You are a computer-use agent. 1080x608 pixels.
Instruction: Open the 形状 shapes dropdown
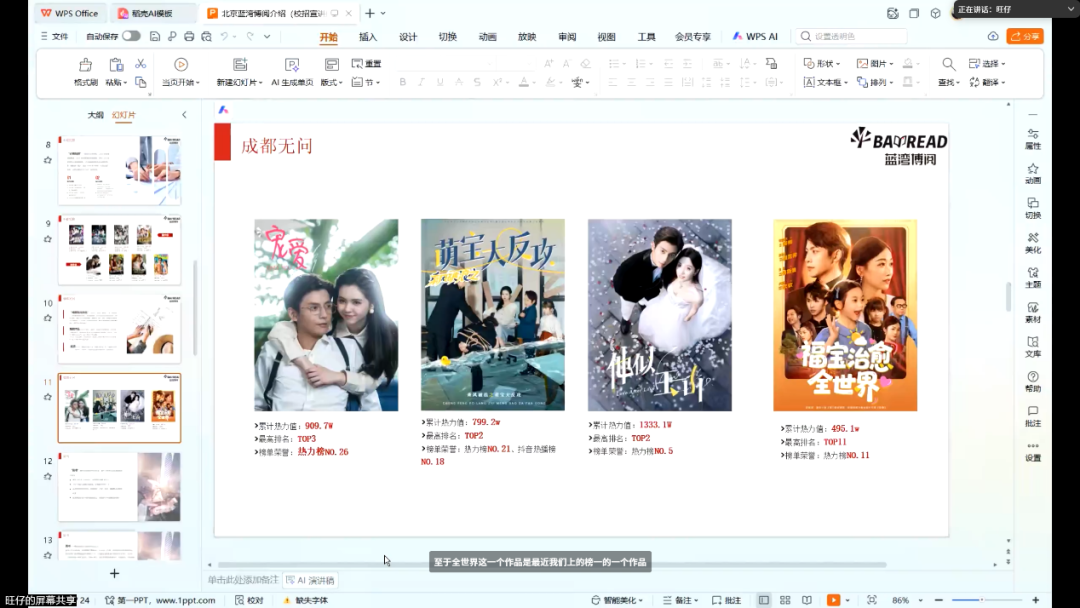(820, 64)
